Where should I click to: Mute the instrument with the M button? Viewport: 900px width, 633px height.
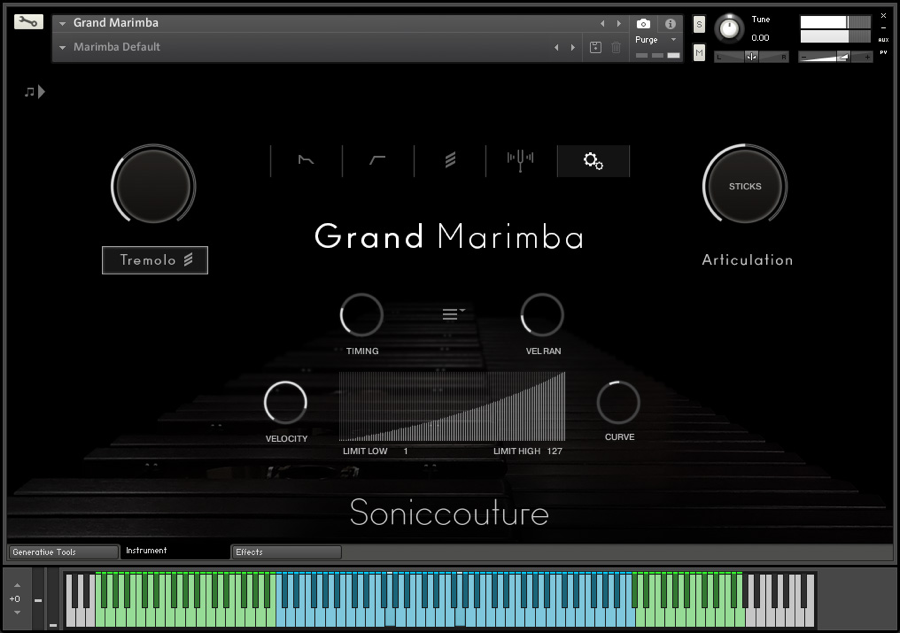699,53
